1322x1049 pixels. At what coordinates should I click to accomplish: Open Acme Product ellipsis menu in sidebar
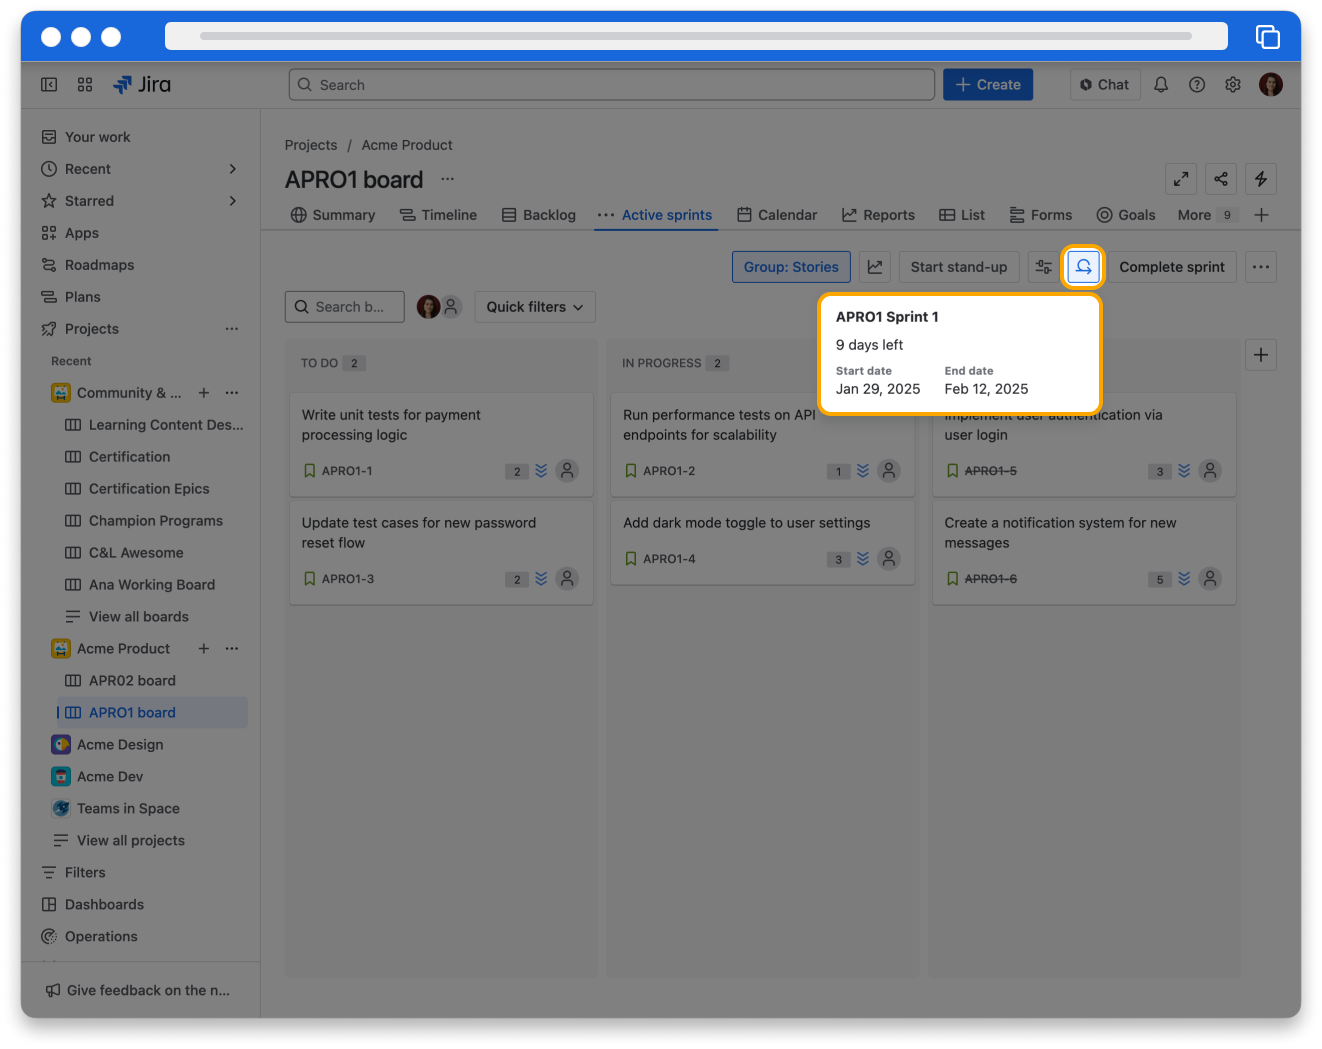(x=232, y=649)
